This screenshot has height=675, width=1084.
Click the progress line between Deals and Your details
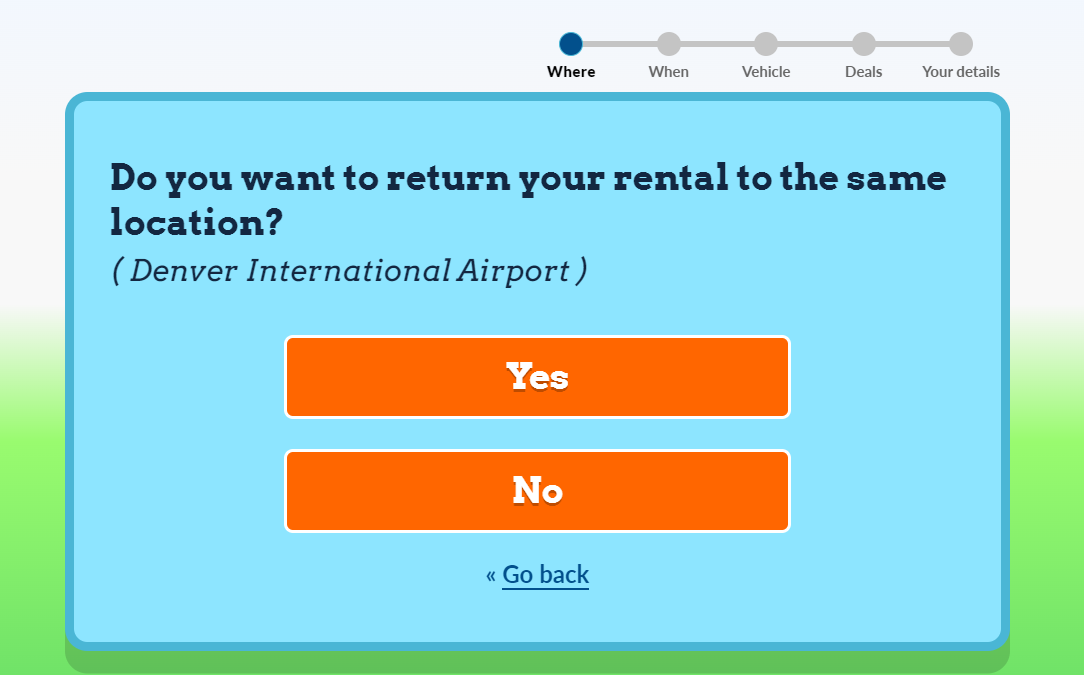click(912, 44)
